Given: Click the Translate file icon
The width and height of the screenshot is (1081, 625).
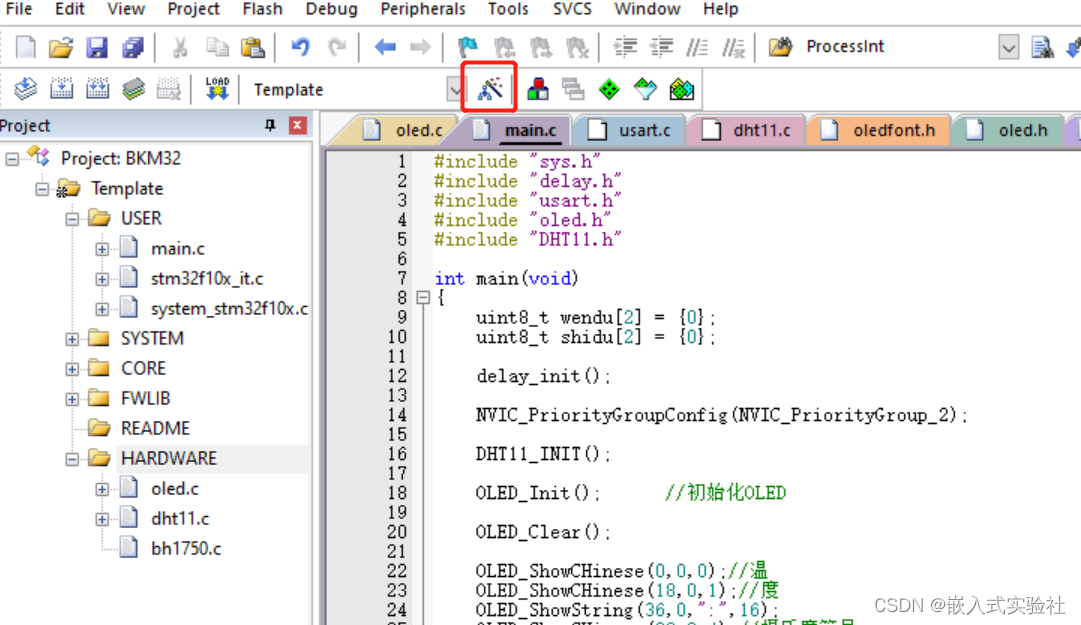Looking at the screenshot, I should pos(26,89).
